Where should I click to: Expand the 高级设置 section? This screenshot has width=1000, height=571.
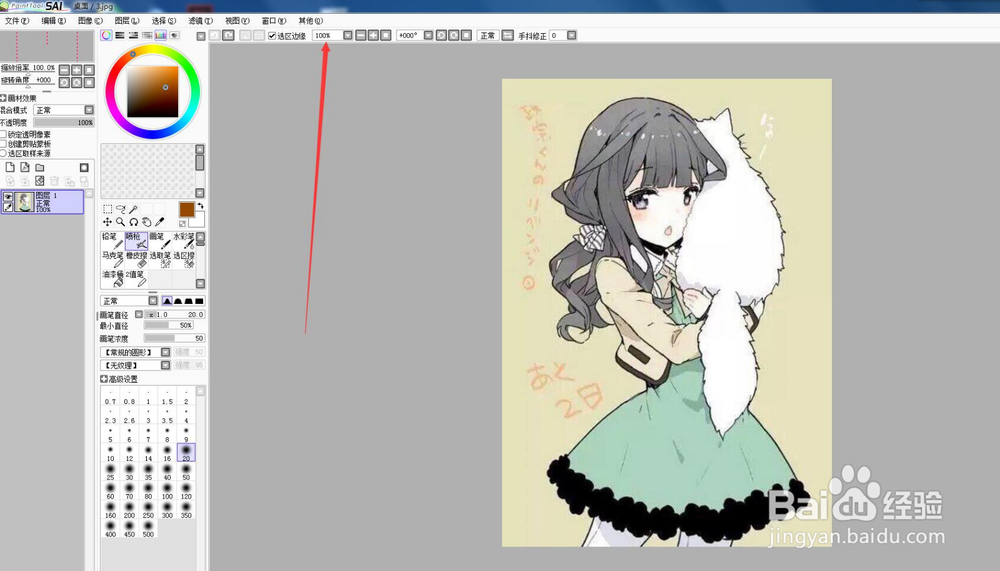[x=104, y=379]
